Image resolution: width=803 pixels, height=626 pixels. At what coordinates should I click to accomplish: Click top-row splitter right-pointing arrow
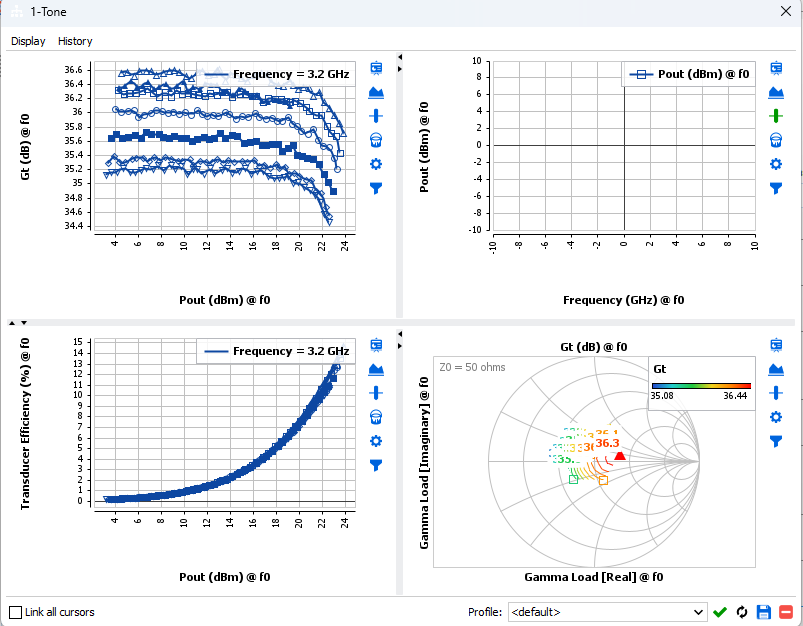click(x=400, y=69)
